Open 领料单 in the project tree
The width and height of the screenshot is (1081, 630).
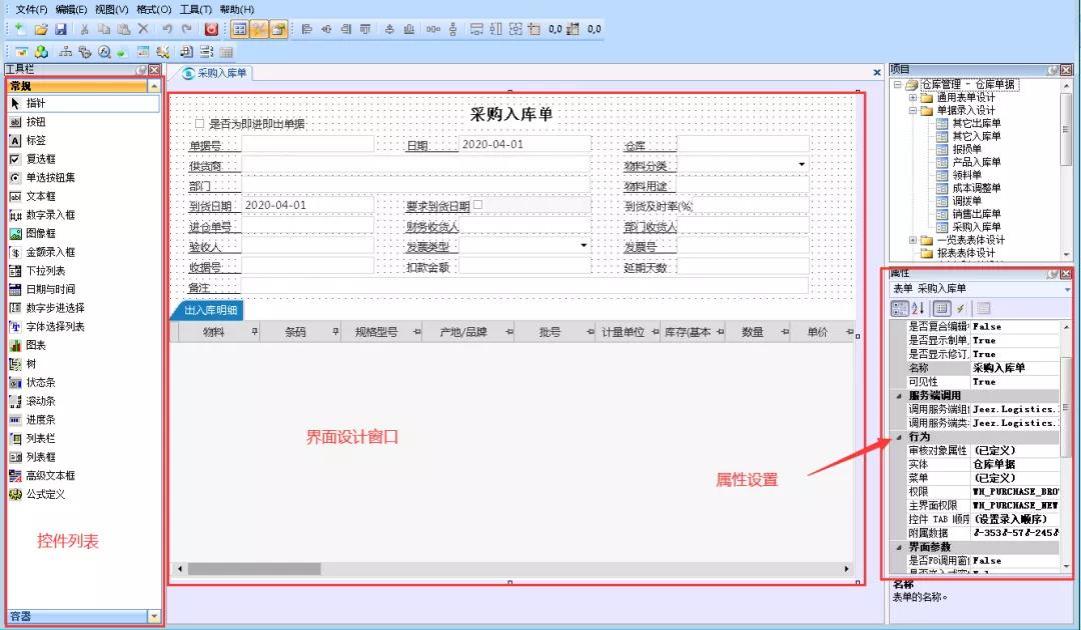click(967, 175)
